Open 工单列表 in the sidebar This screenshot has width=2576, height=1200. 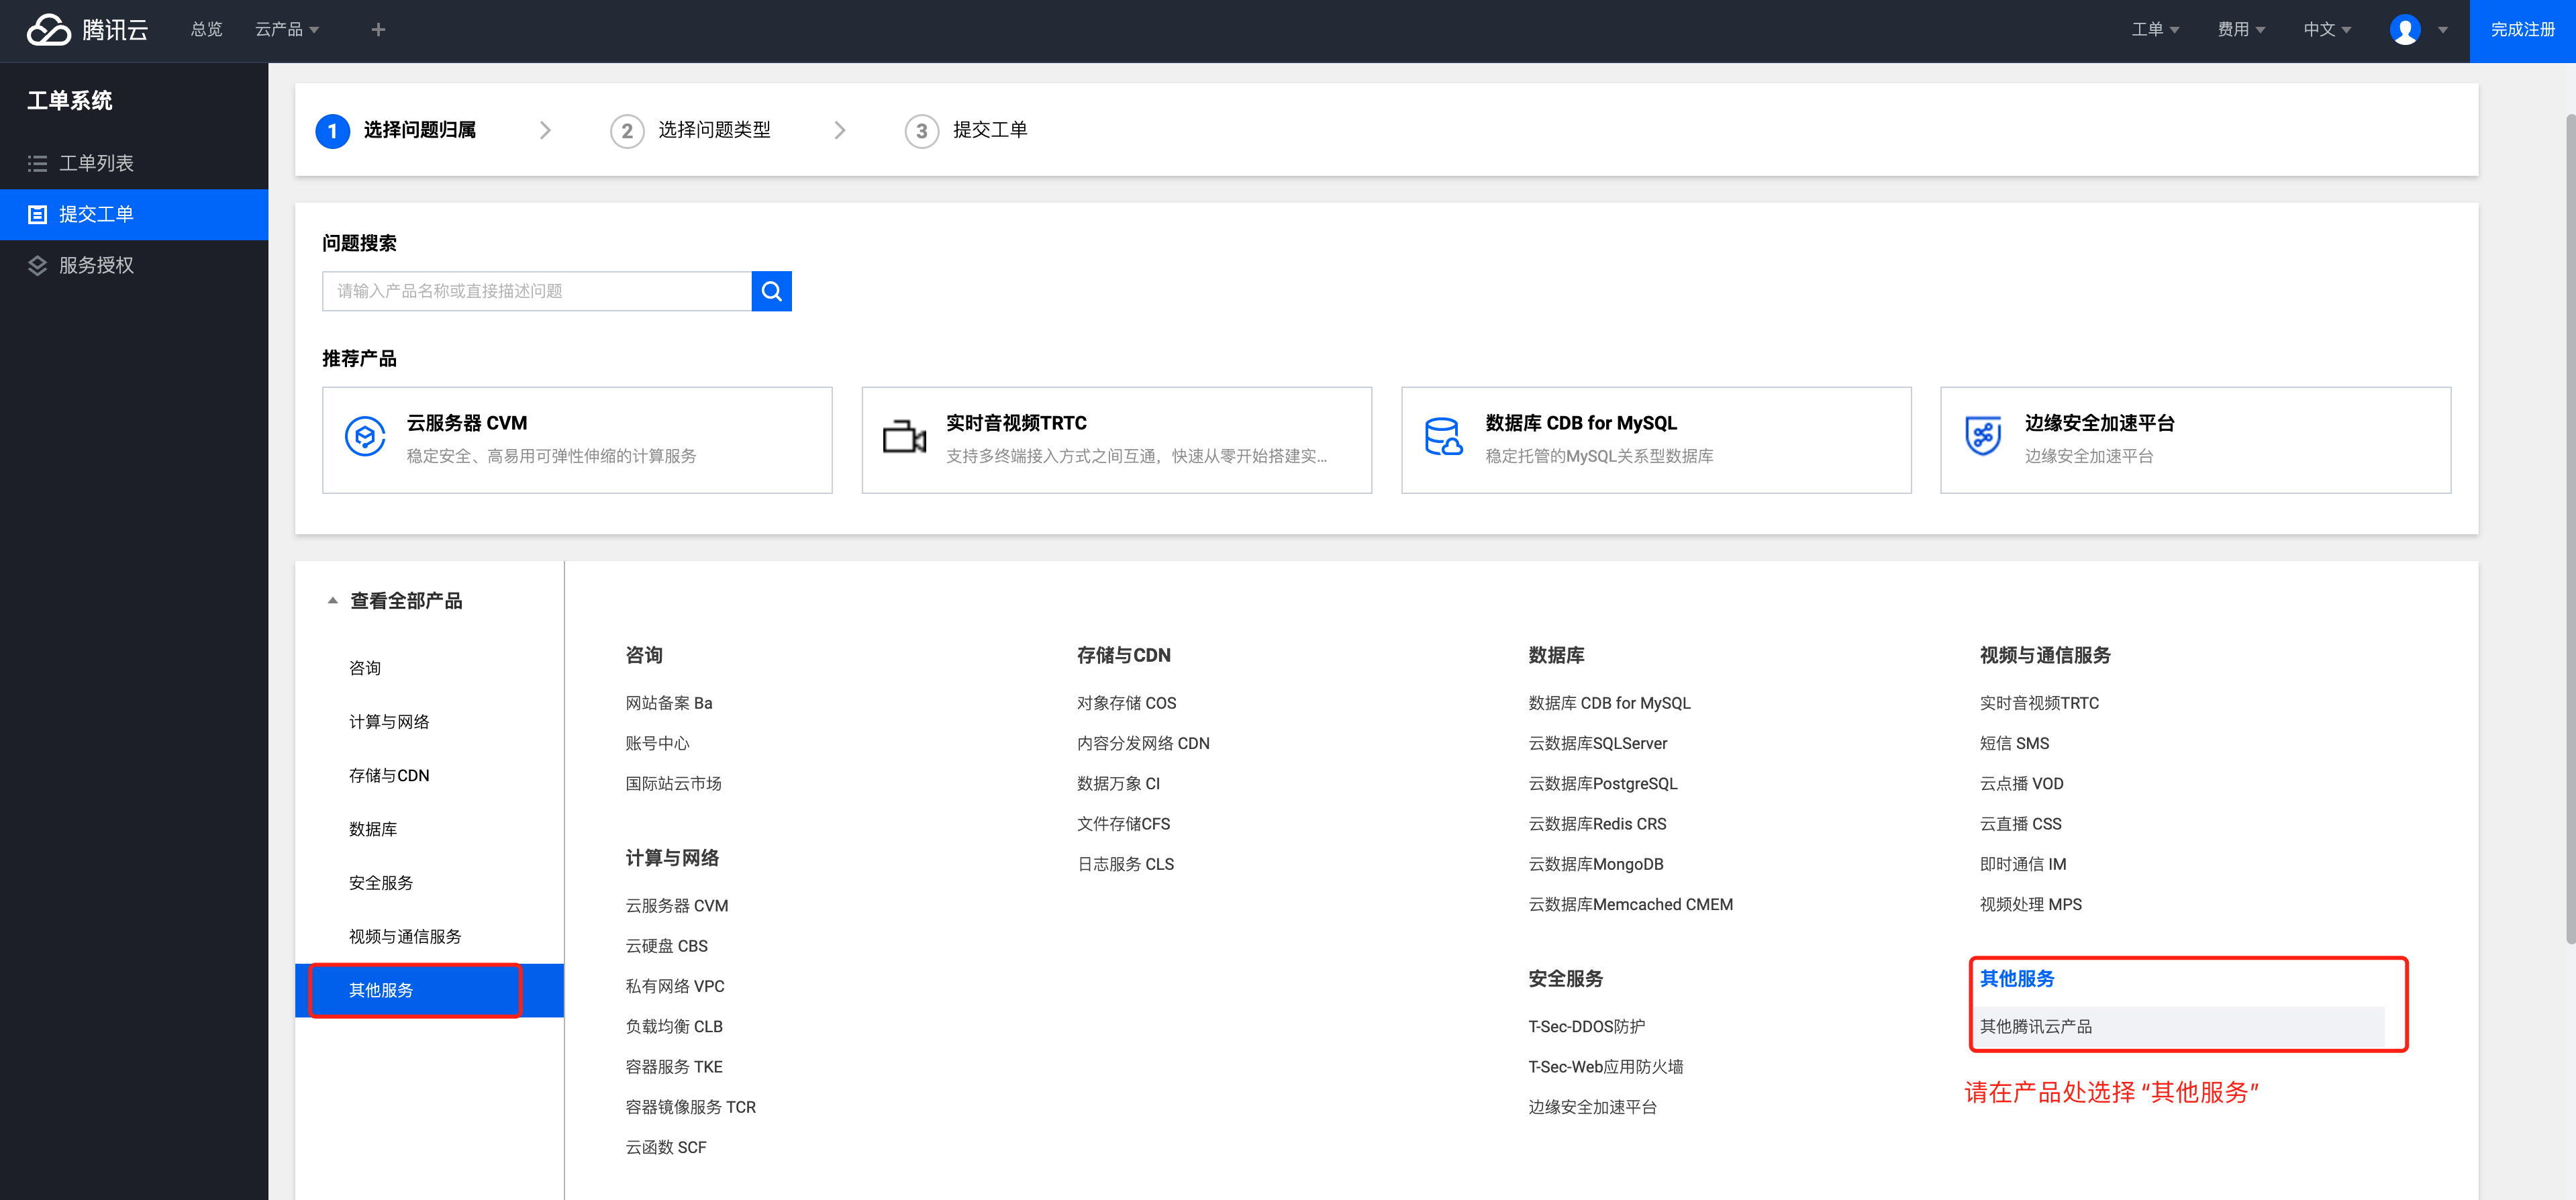click(96, 163)
